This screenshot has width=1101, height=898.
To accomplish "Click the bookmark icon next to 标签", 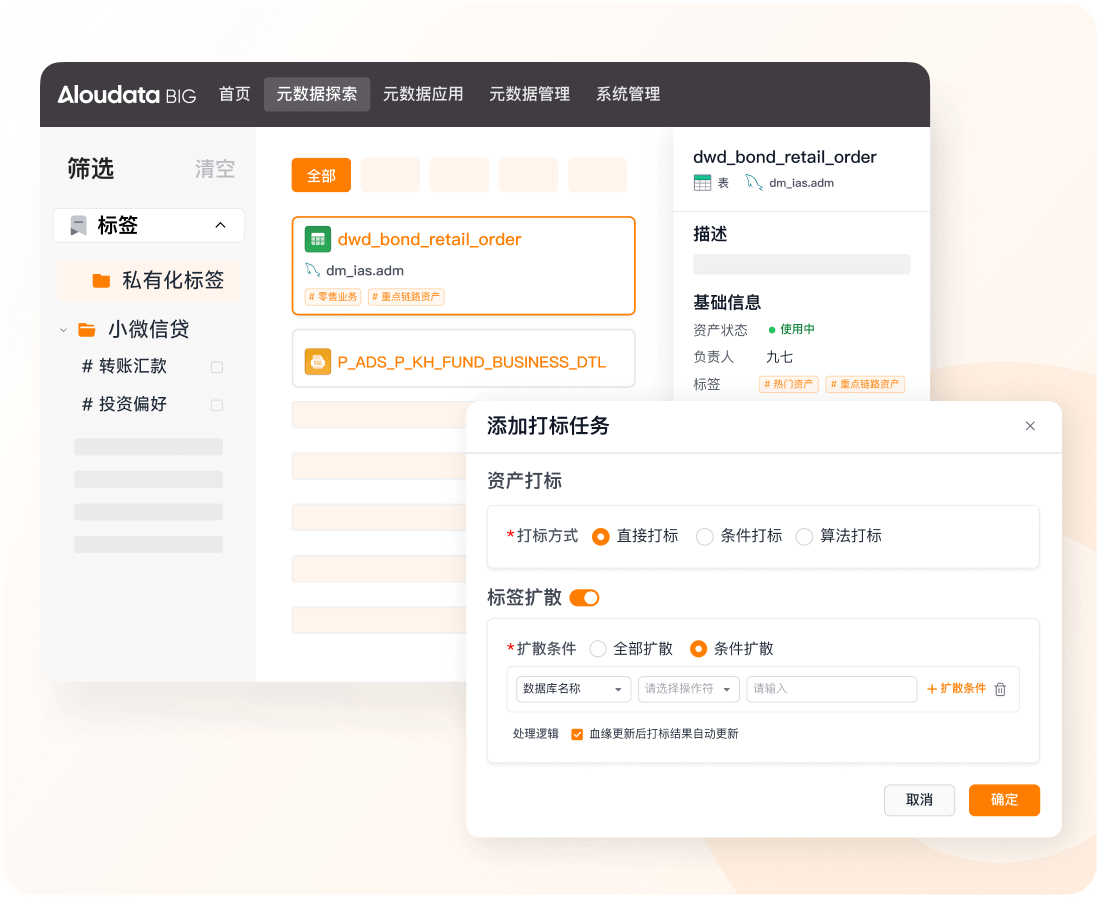I will click(x=78, y=226).
